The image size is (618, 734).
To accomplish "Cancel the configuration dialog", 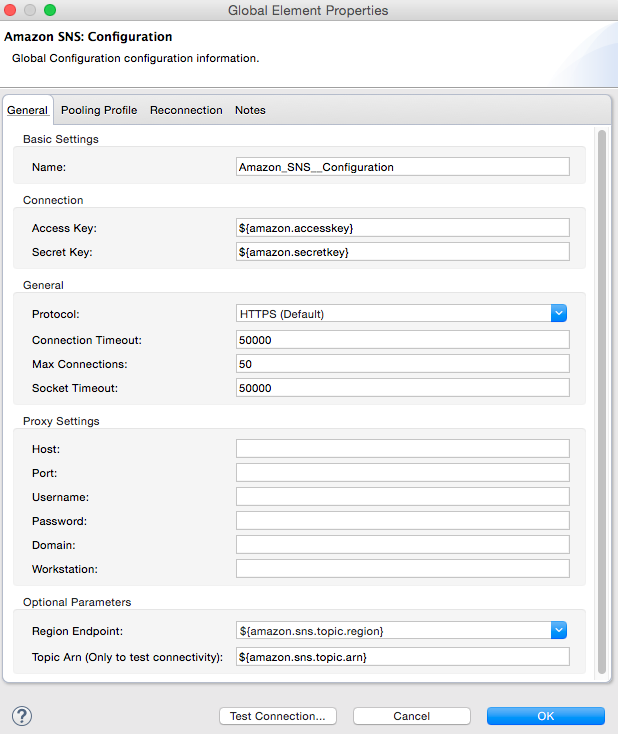I will 412,716.
